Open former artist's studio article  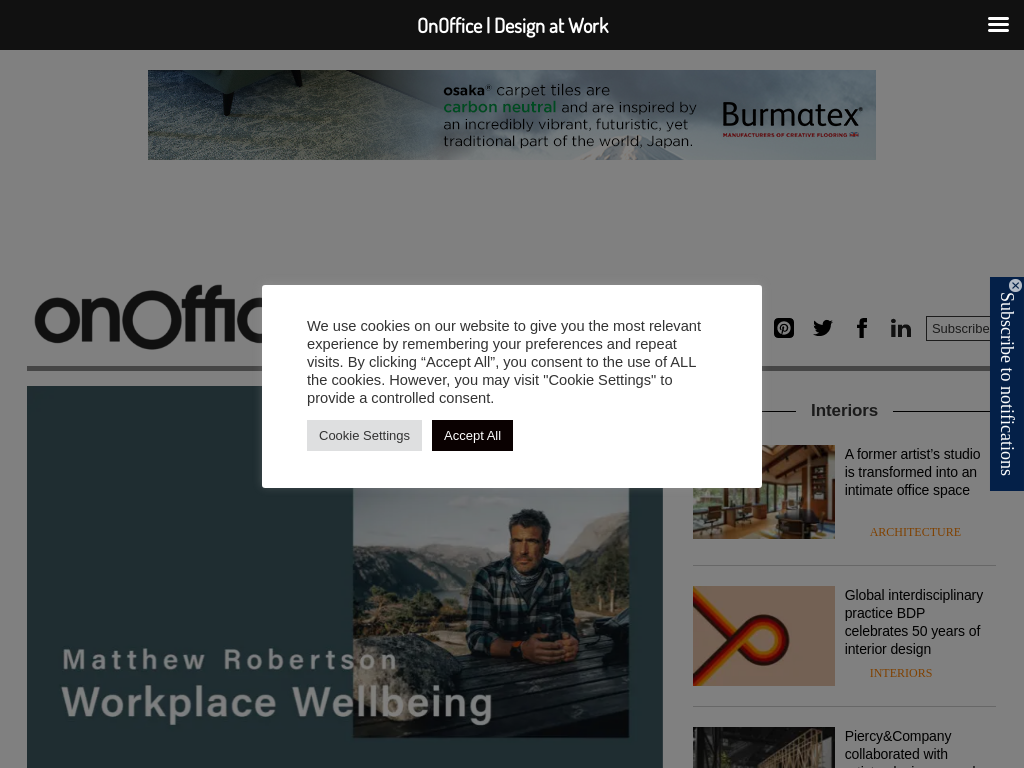(912, 472)
